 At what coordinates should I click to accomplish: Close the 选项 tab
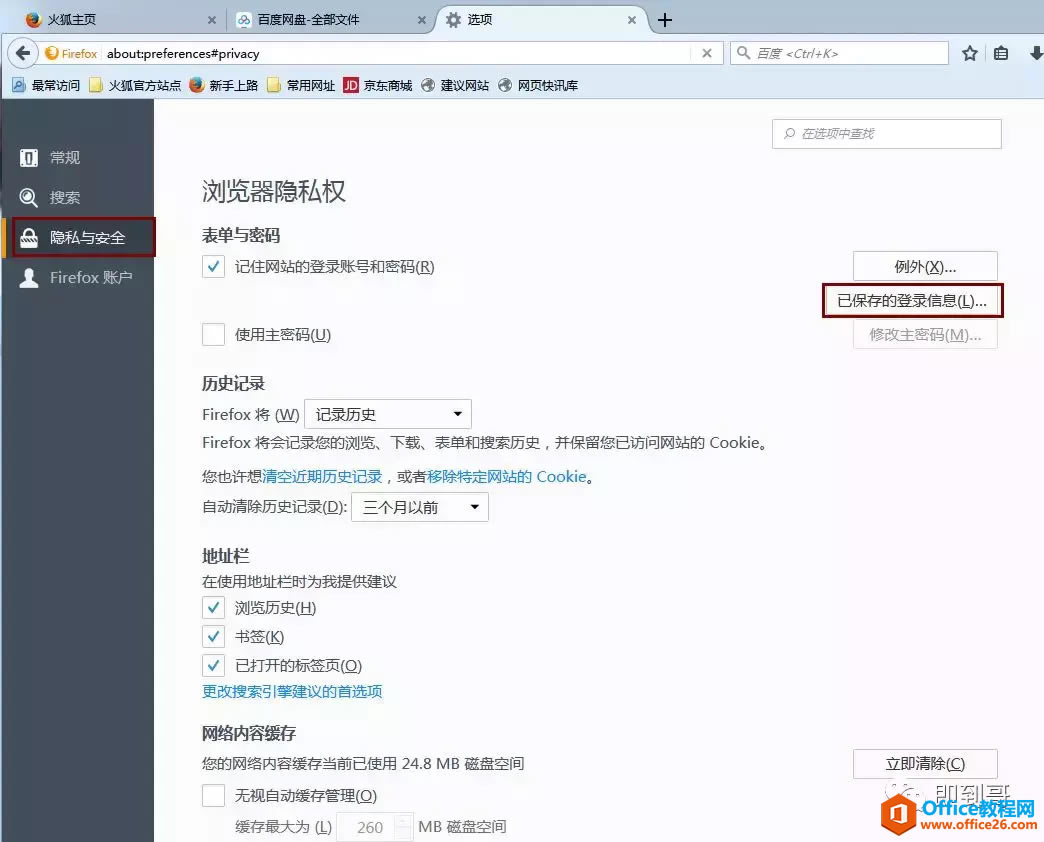click(x=632, y=20)
